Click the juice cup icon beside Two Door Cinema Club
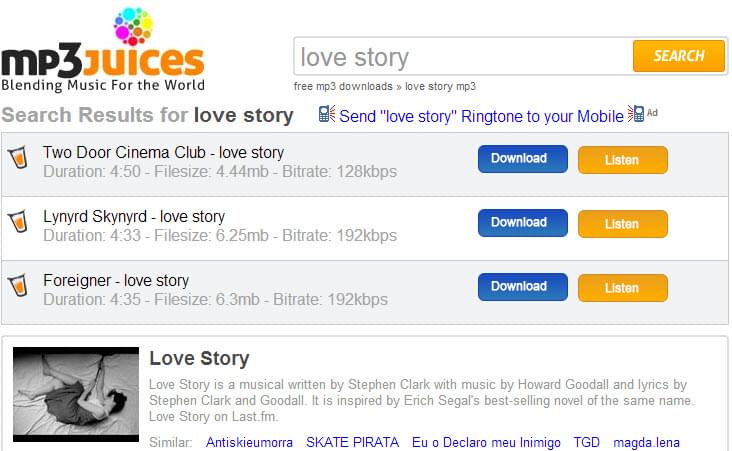The image size is (732, 451). point(18,159)
